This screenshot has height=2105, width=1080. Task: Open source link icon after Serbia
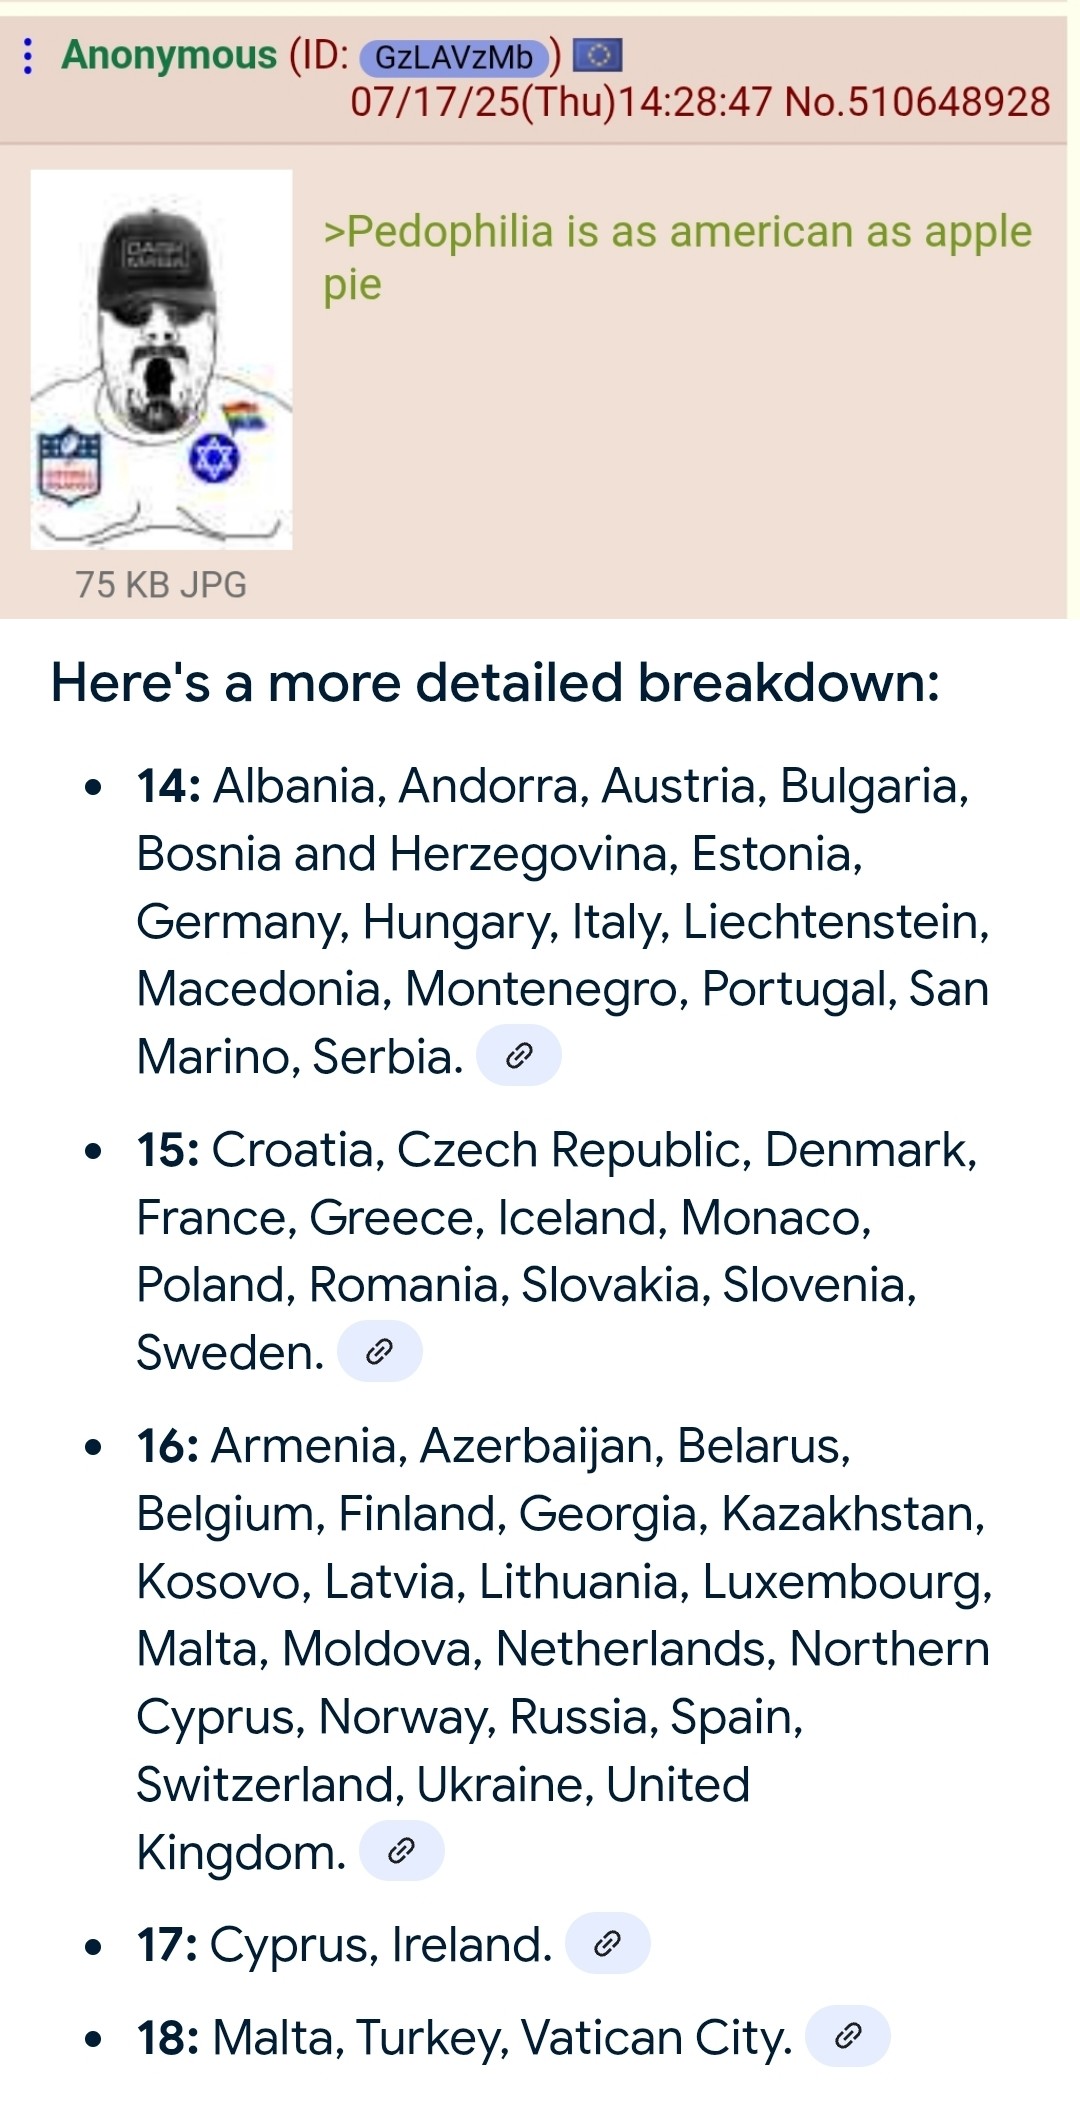click(x=518, y=1055)
